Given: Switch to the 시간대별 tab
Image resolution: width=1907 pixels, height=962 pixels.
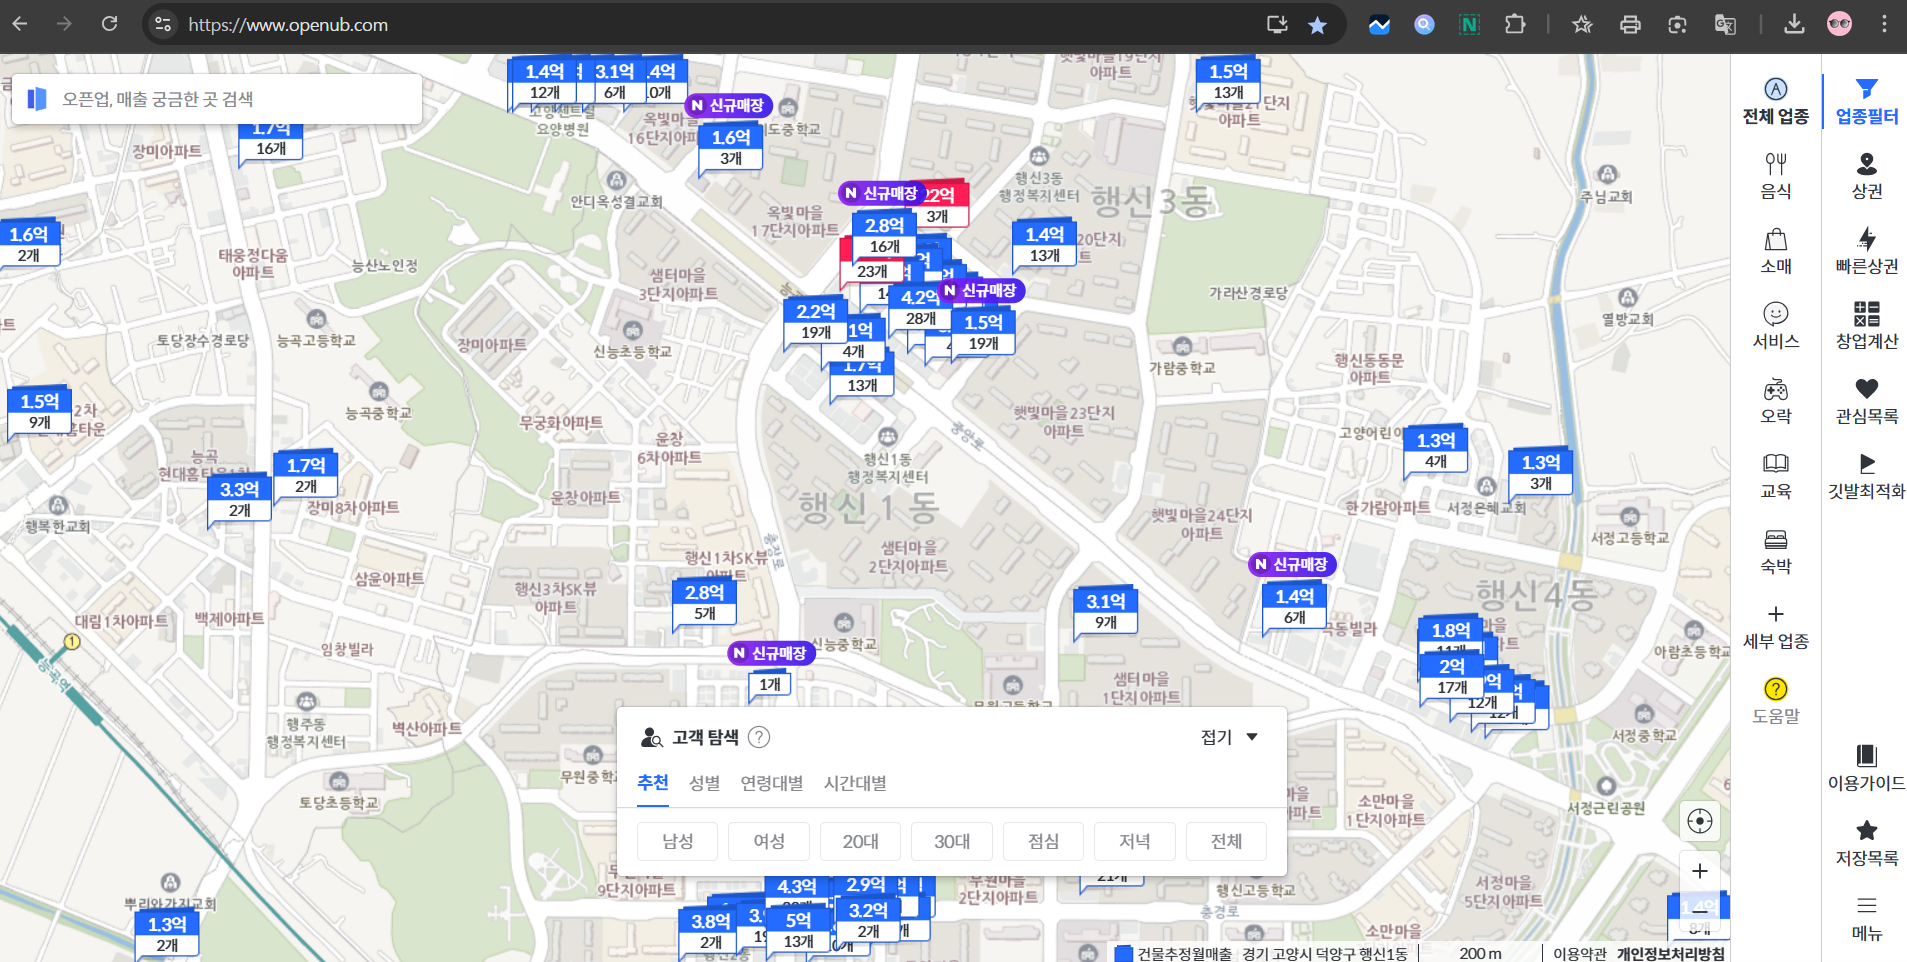Looking at the screenshot, I should pos(855,783).
